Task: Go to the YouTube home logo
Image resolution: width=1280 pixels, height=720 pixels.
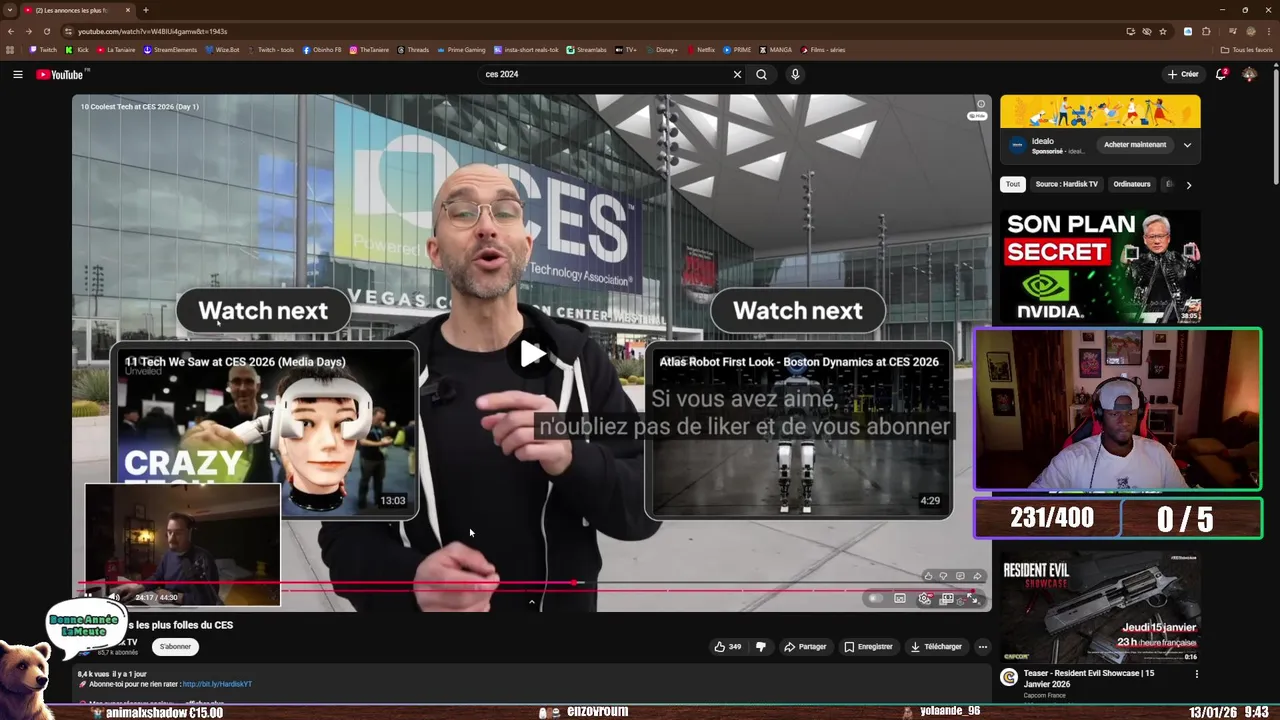Action: coord(62,74)
